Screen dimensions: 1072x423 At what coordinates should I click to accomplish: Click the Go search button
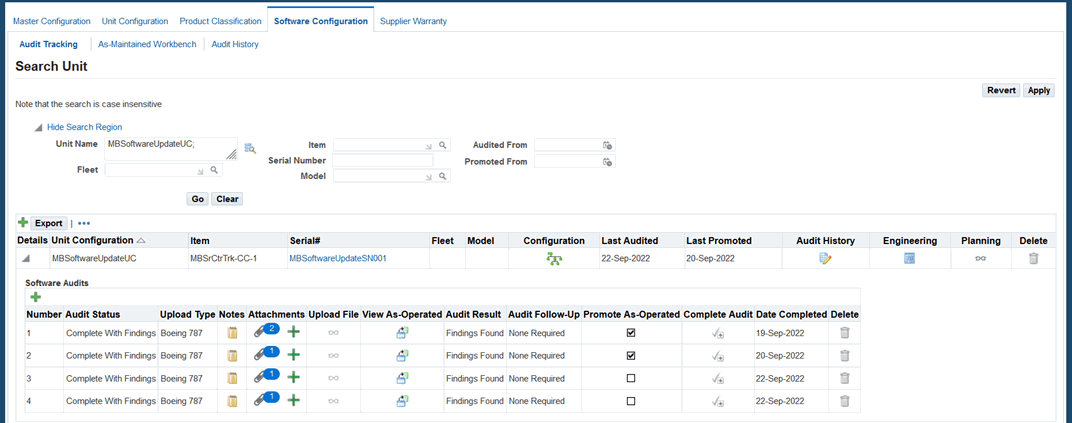point(198,199)
